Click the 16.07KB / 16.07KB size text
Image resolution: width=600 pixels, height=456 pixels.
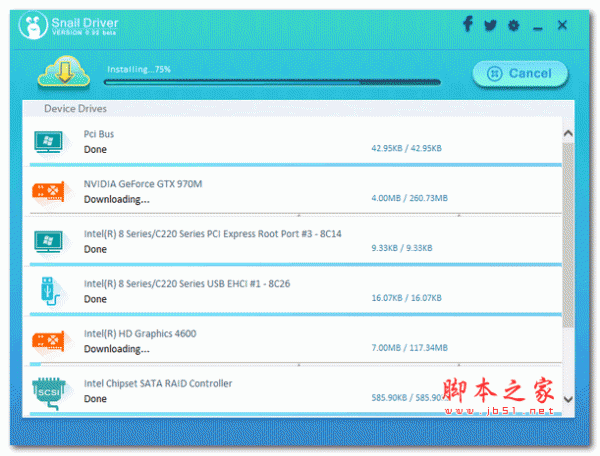(x=406, y=298)
